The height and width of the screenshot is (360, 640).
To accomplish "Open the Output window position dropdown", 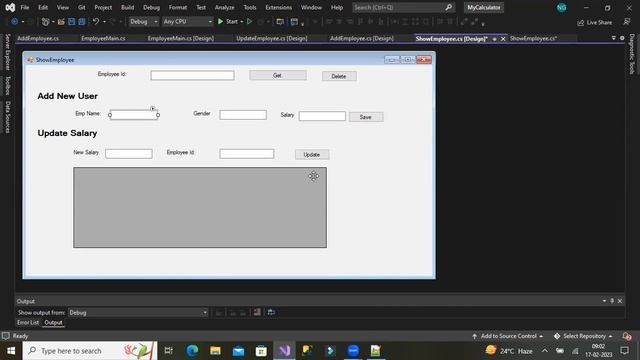I will 604,301.
